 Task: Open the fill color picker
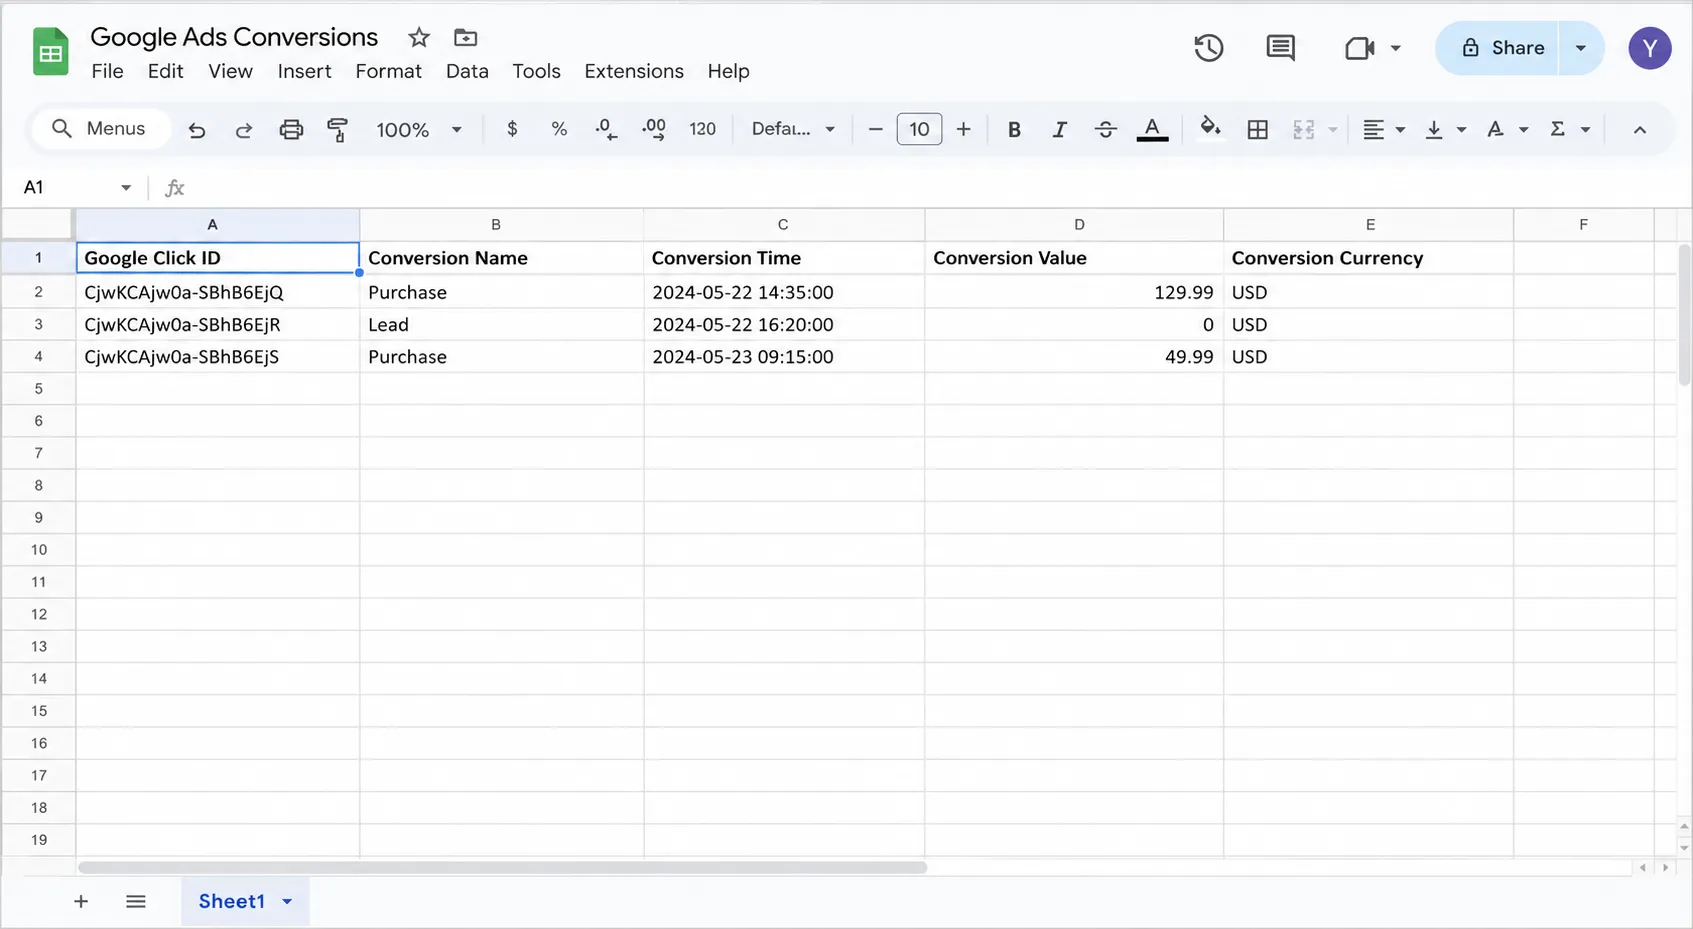(x=1210, y=129)
